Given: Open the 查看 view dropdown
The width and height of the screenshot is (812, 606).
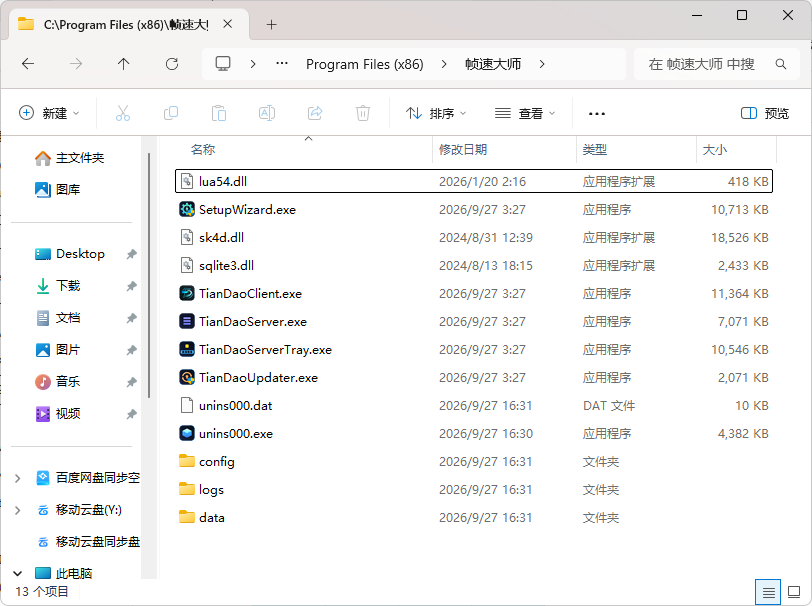Looking at the screenshot, I should point(525,113).
